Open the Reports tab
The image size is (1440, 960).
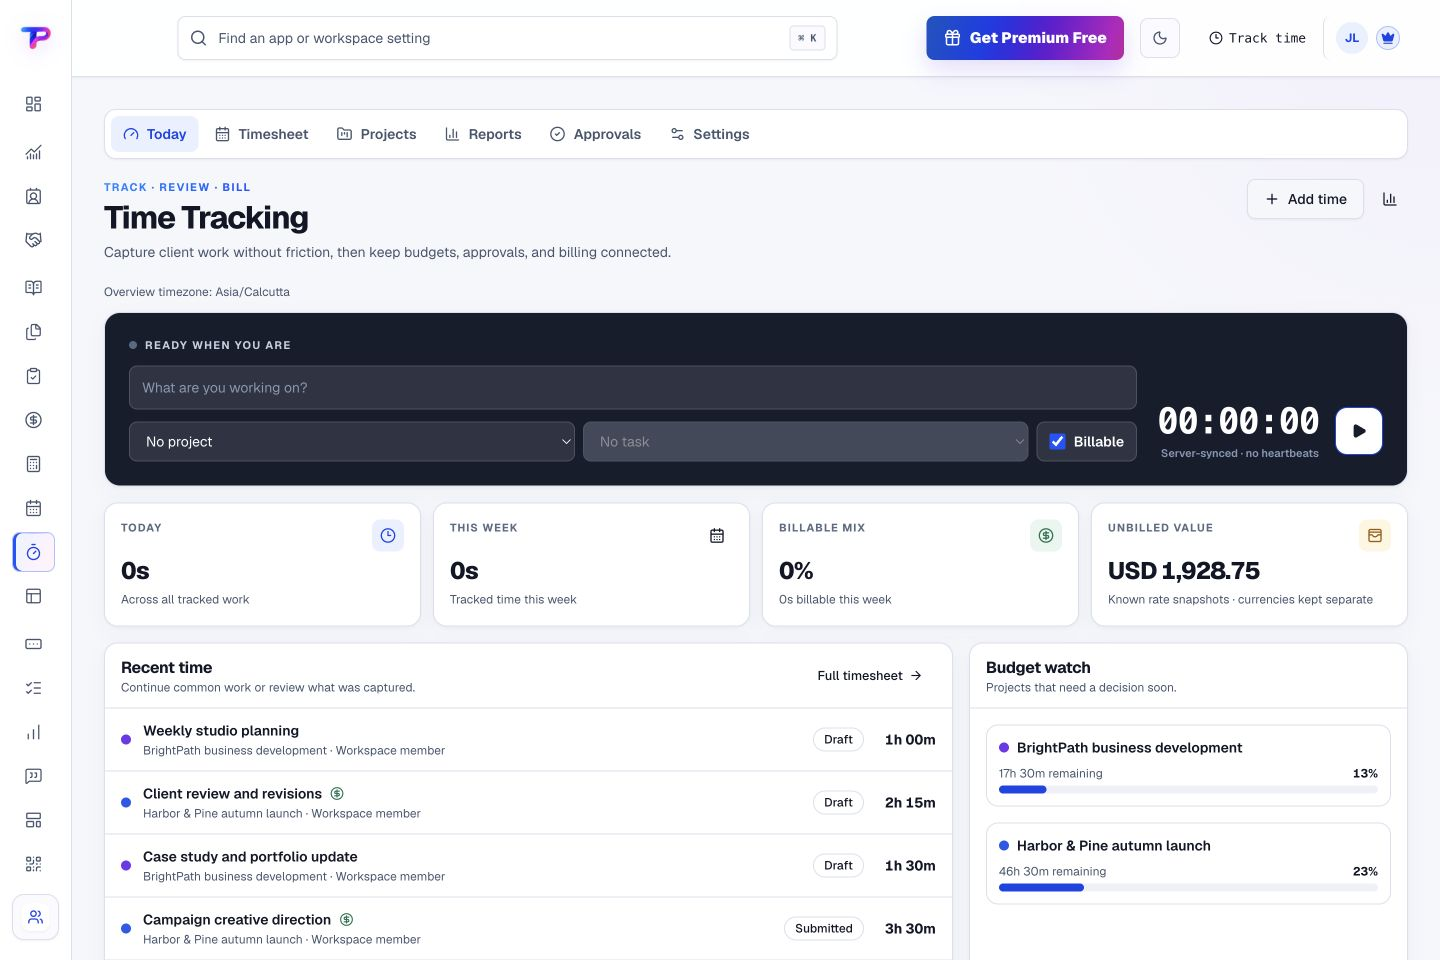(483, 134)
